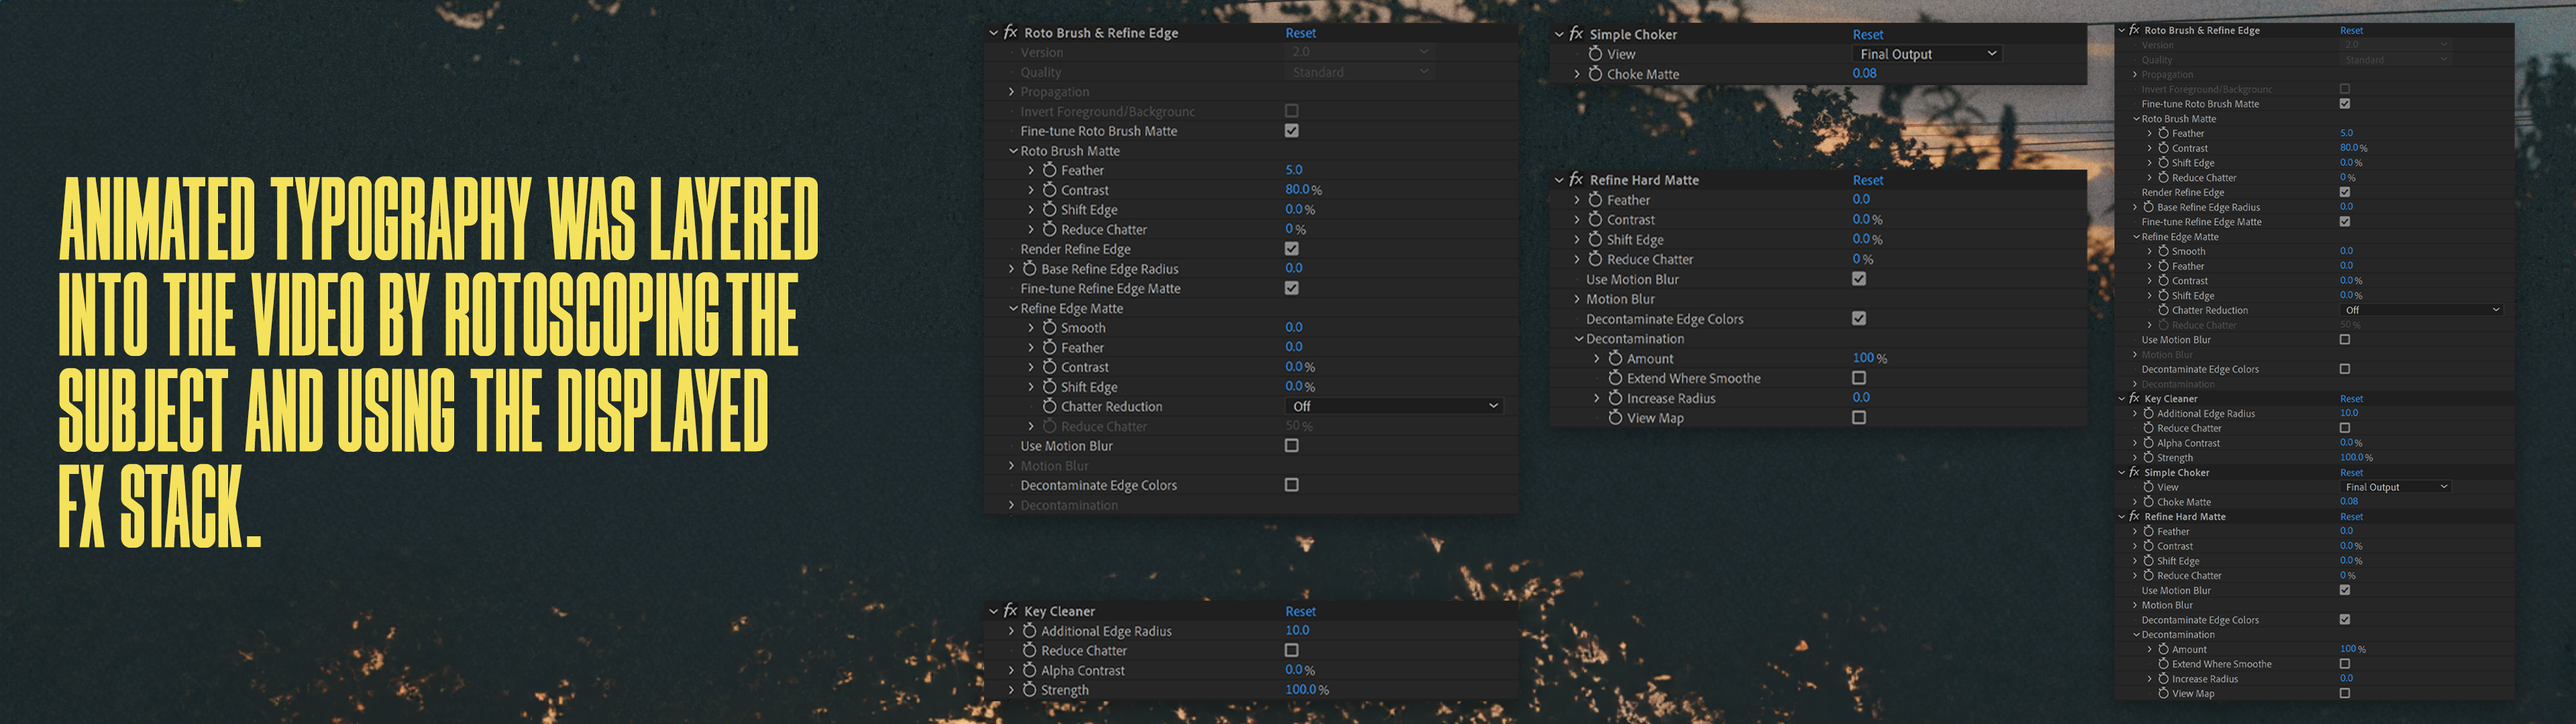Click the stopwatch icon beside Choke Matte
2576x724 pixels.
pos(1595,74)
